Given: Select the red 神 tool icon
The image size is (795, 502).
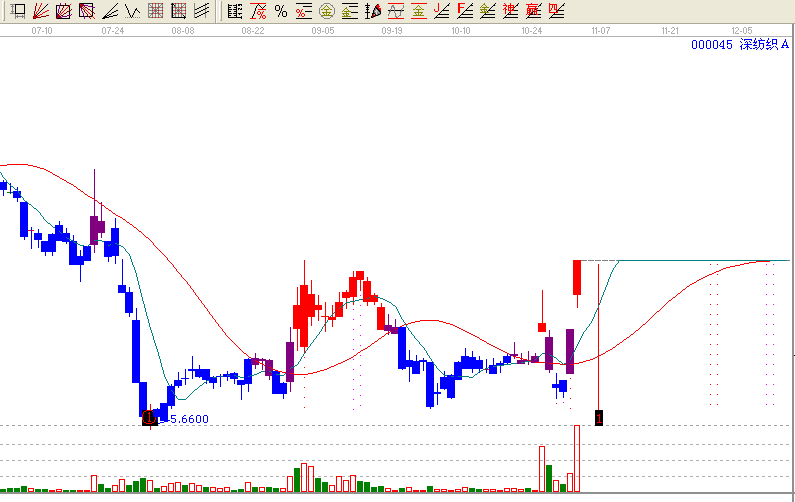Looking at the screenshot, I should coord(510,11).
